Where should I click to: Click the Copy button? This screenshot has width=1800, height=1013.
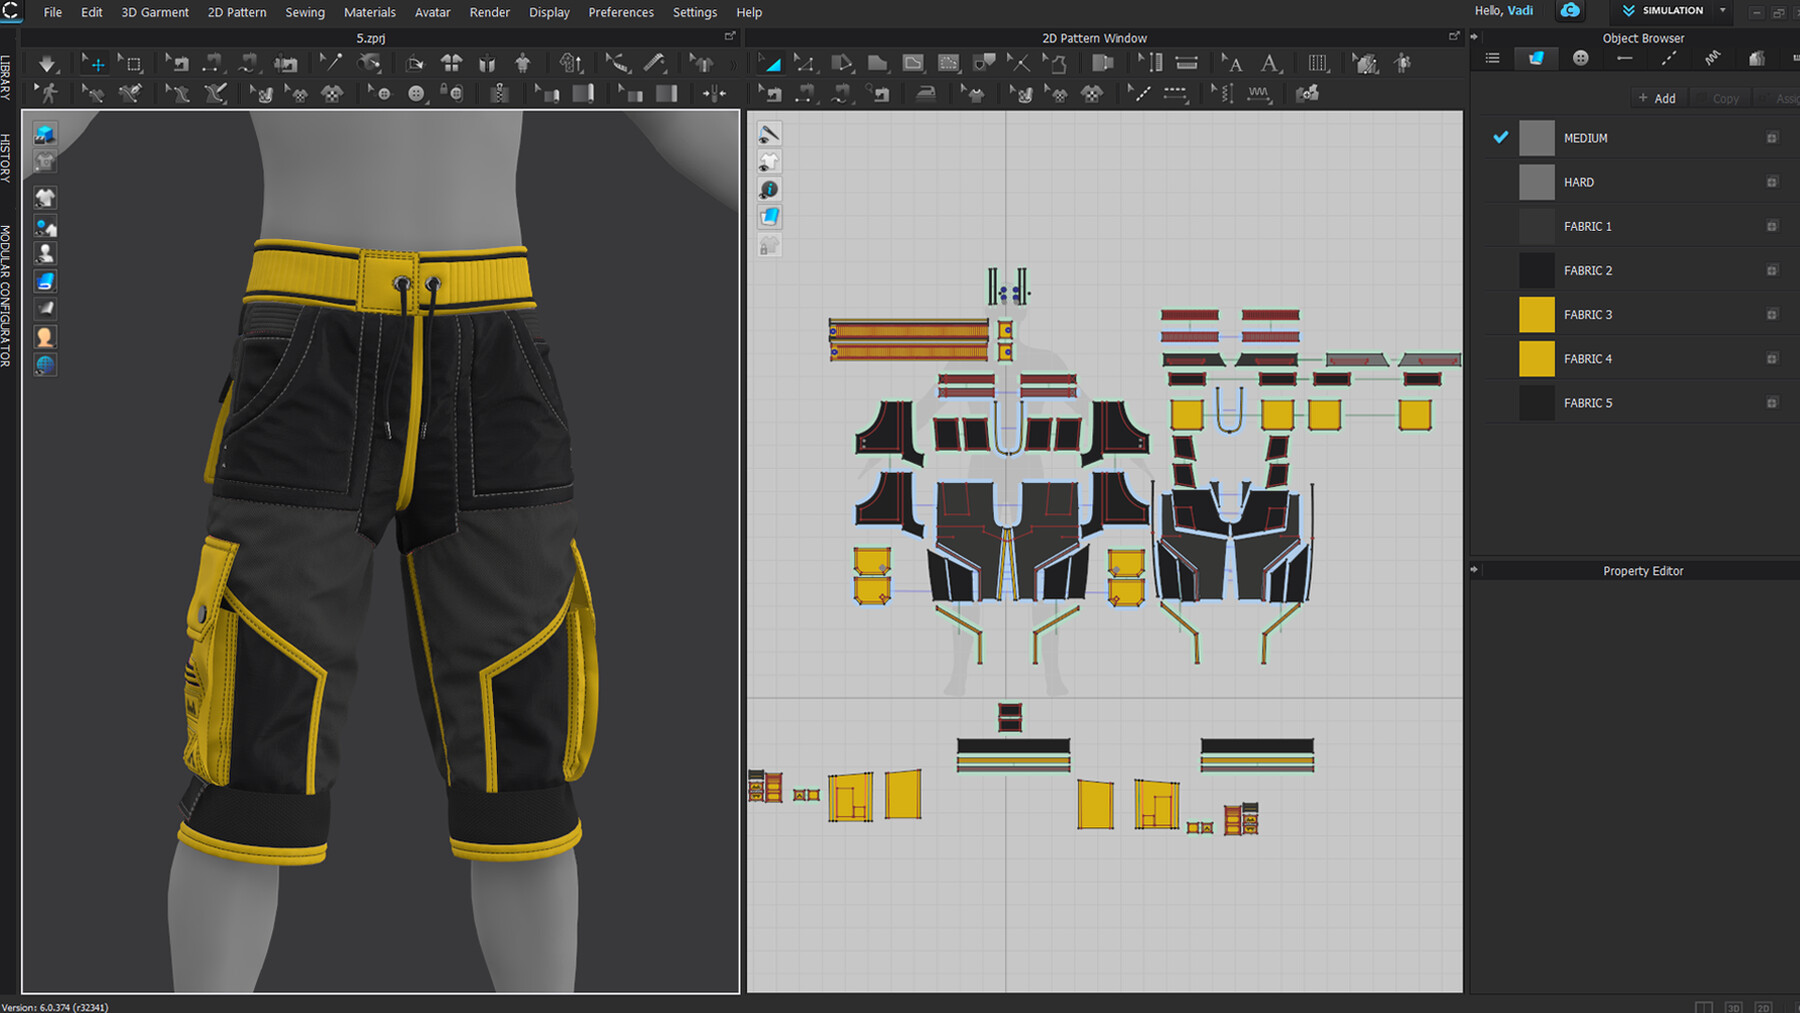click(x=1722, y=97)
